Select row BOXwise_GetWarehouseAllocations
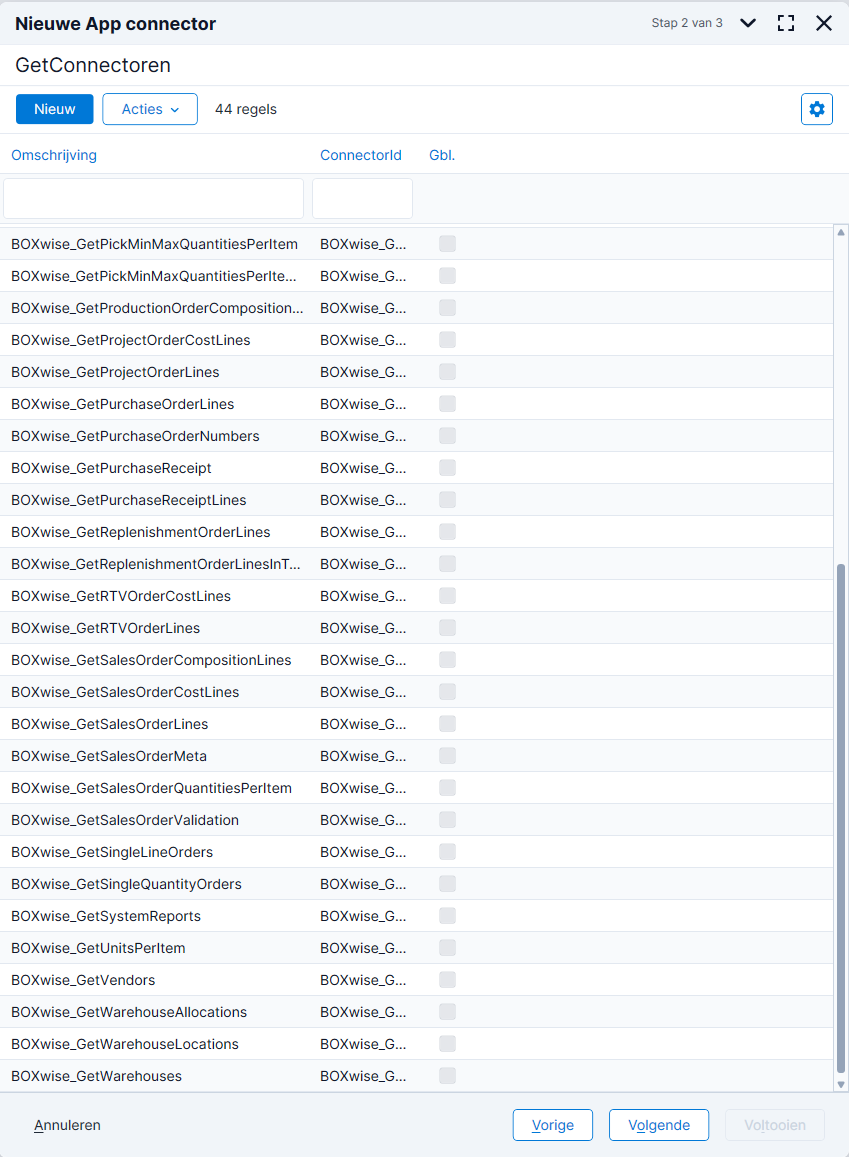 (416, 1012)
